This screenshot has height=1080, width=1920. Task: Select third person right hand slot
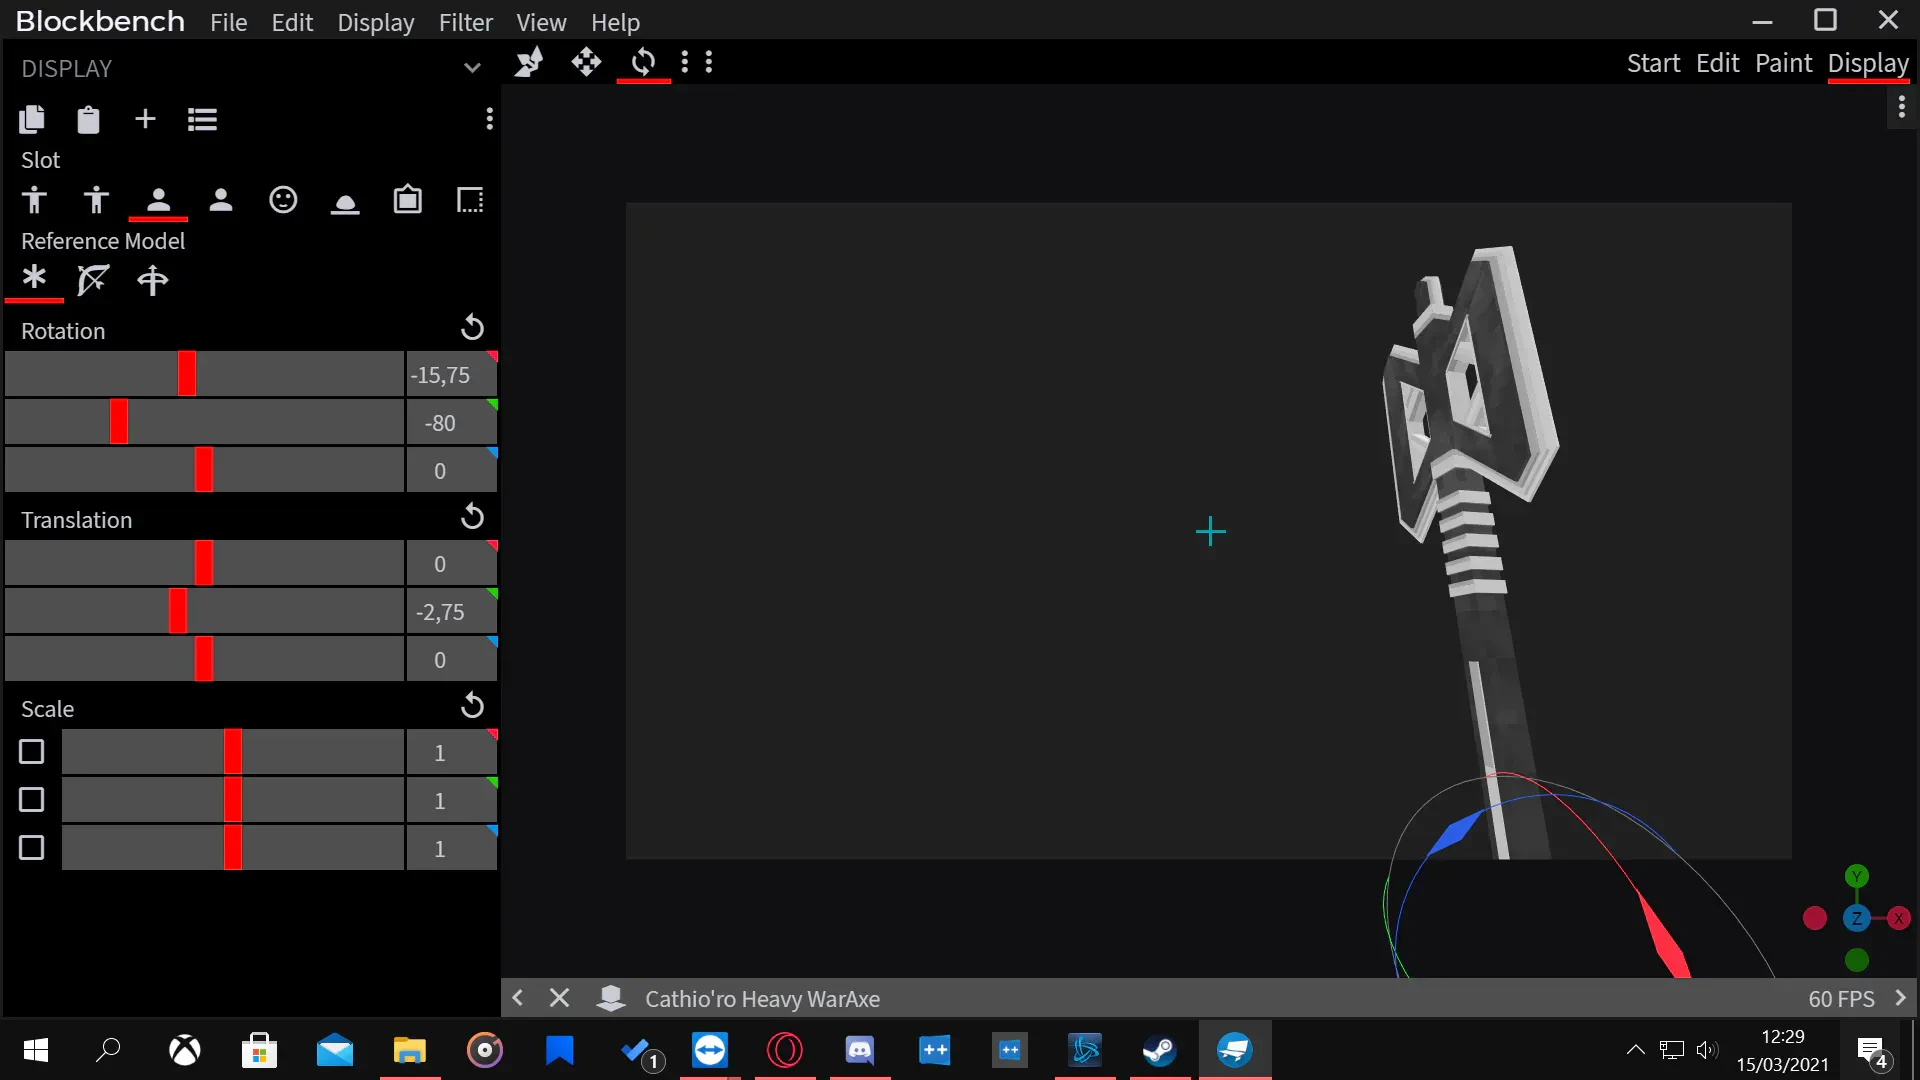pos(34,200)
